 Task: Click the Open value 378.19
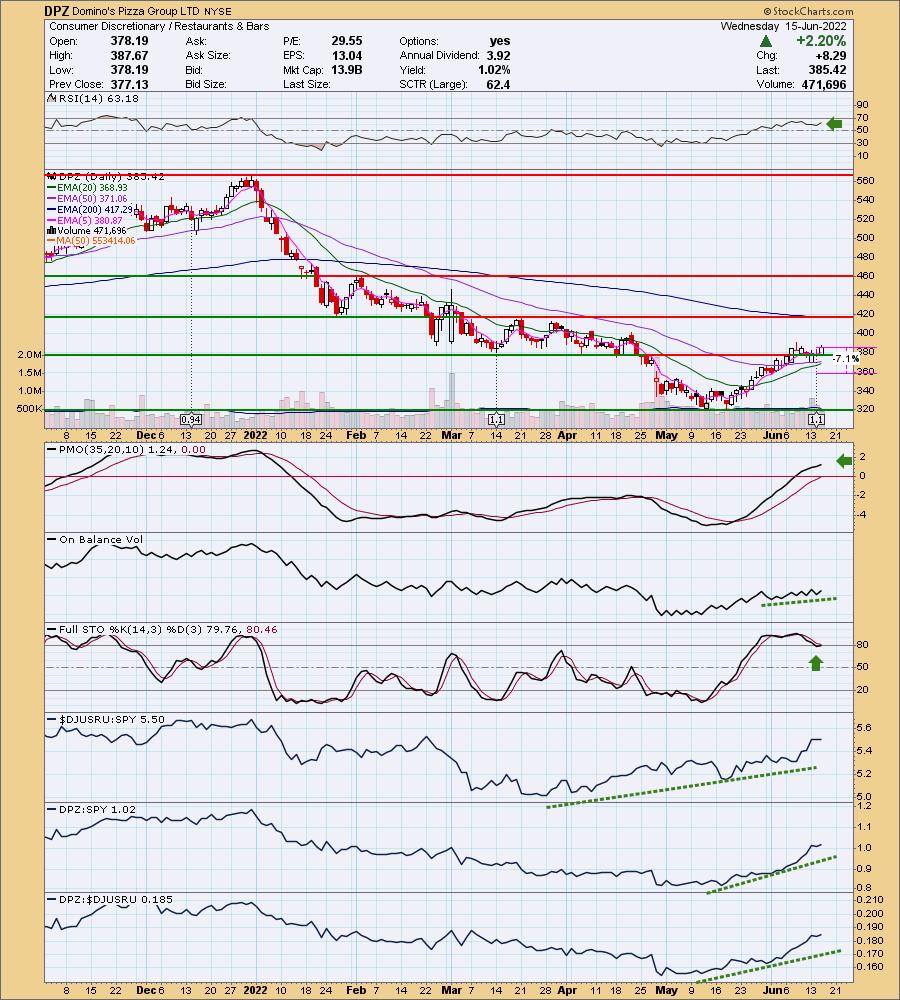(x=129, y=41)
